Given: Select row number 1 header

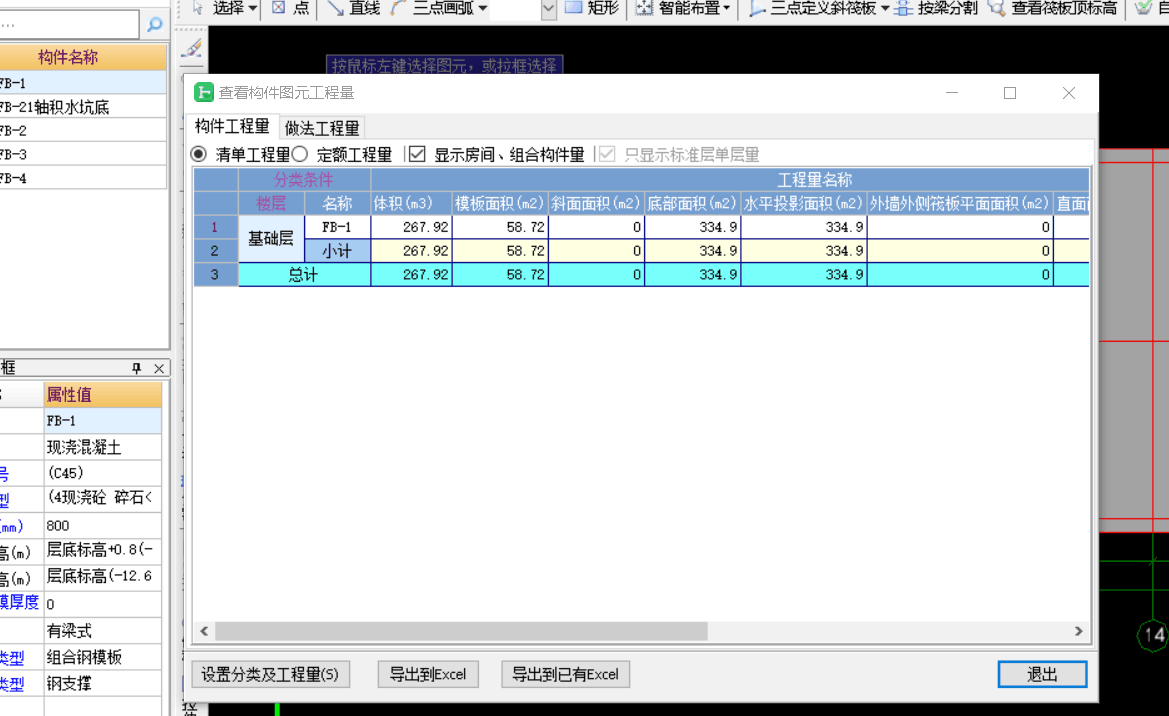Looking at the screenshot, I should [x=215, y=227].
